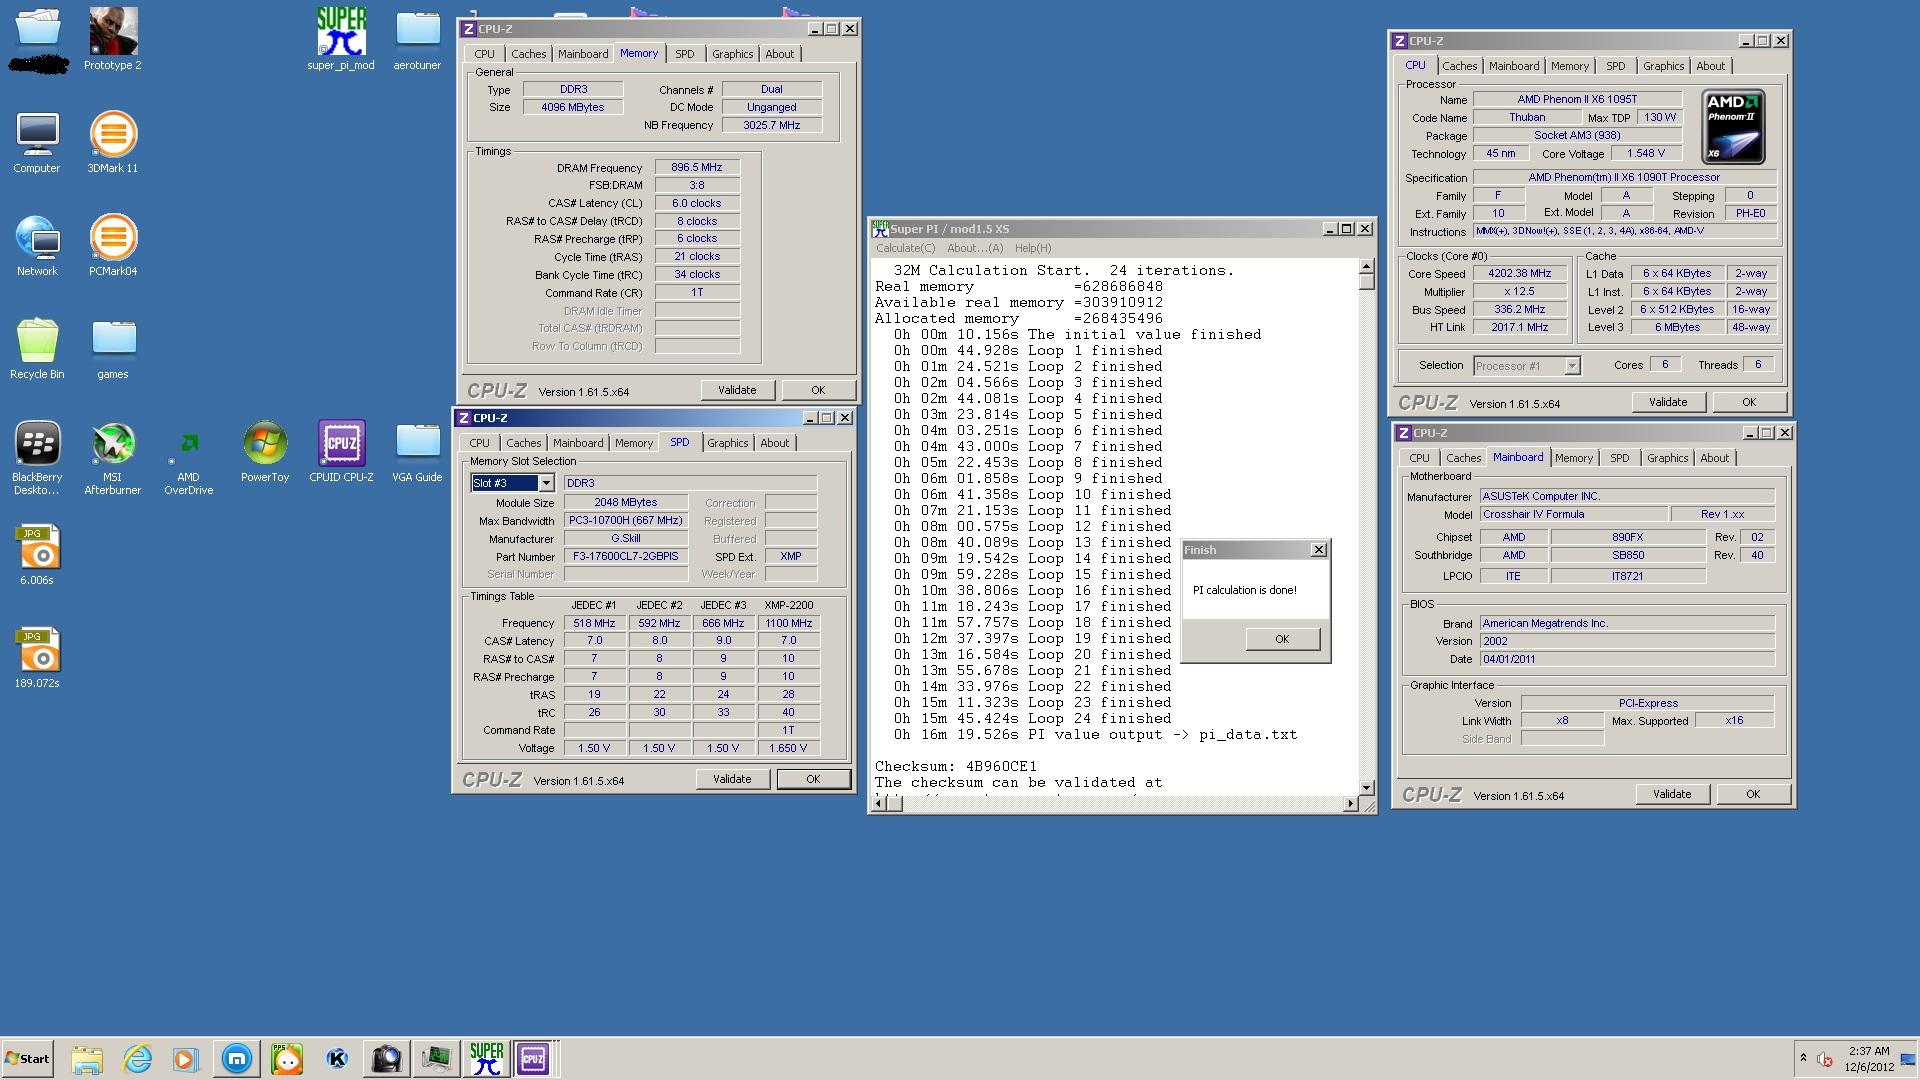The width and height of the screenshot is (1920, 1080).
Task: Open super_pi_mod desktop icon
Action: [x=341, y=38]
